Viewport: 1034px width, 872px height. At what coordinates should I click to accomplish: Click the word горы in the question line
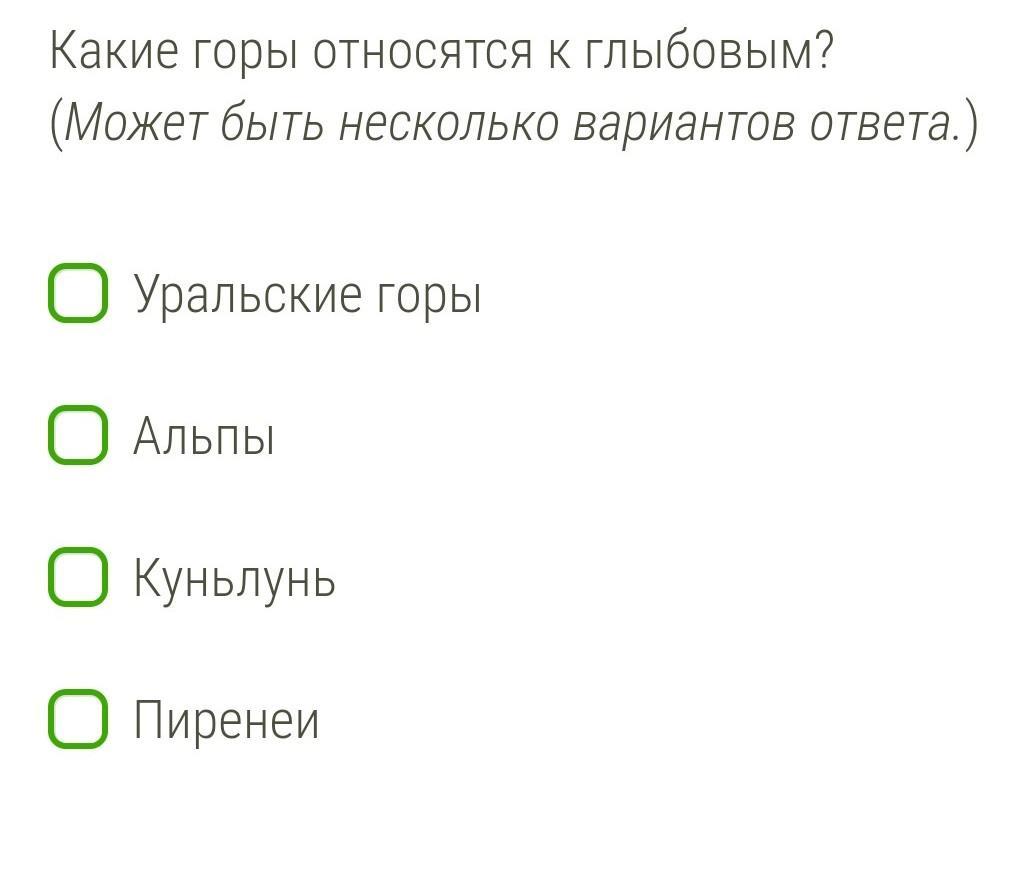coord(245,55)
